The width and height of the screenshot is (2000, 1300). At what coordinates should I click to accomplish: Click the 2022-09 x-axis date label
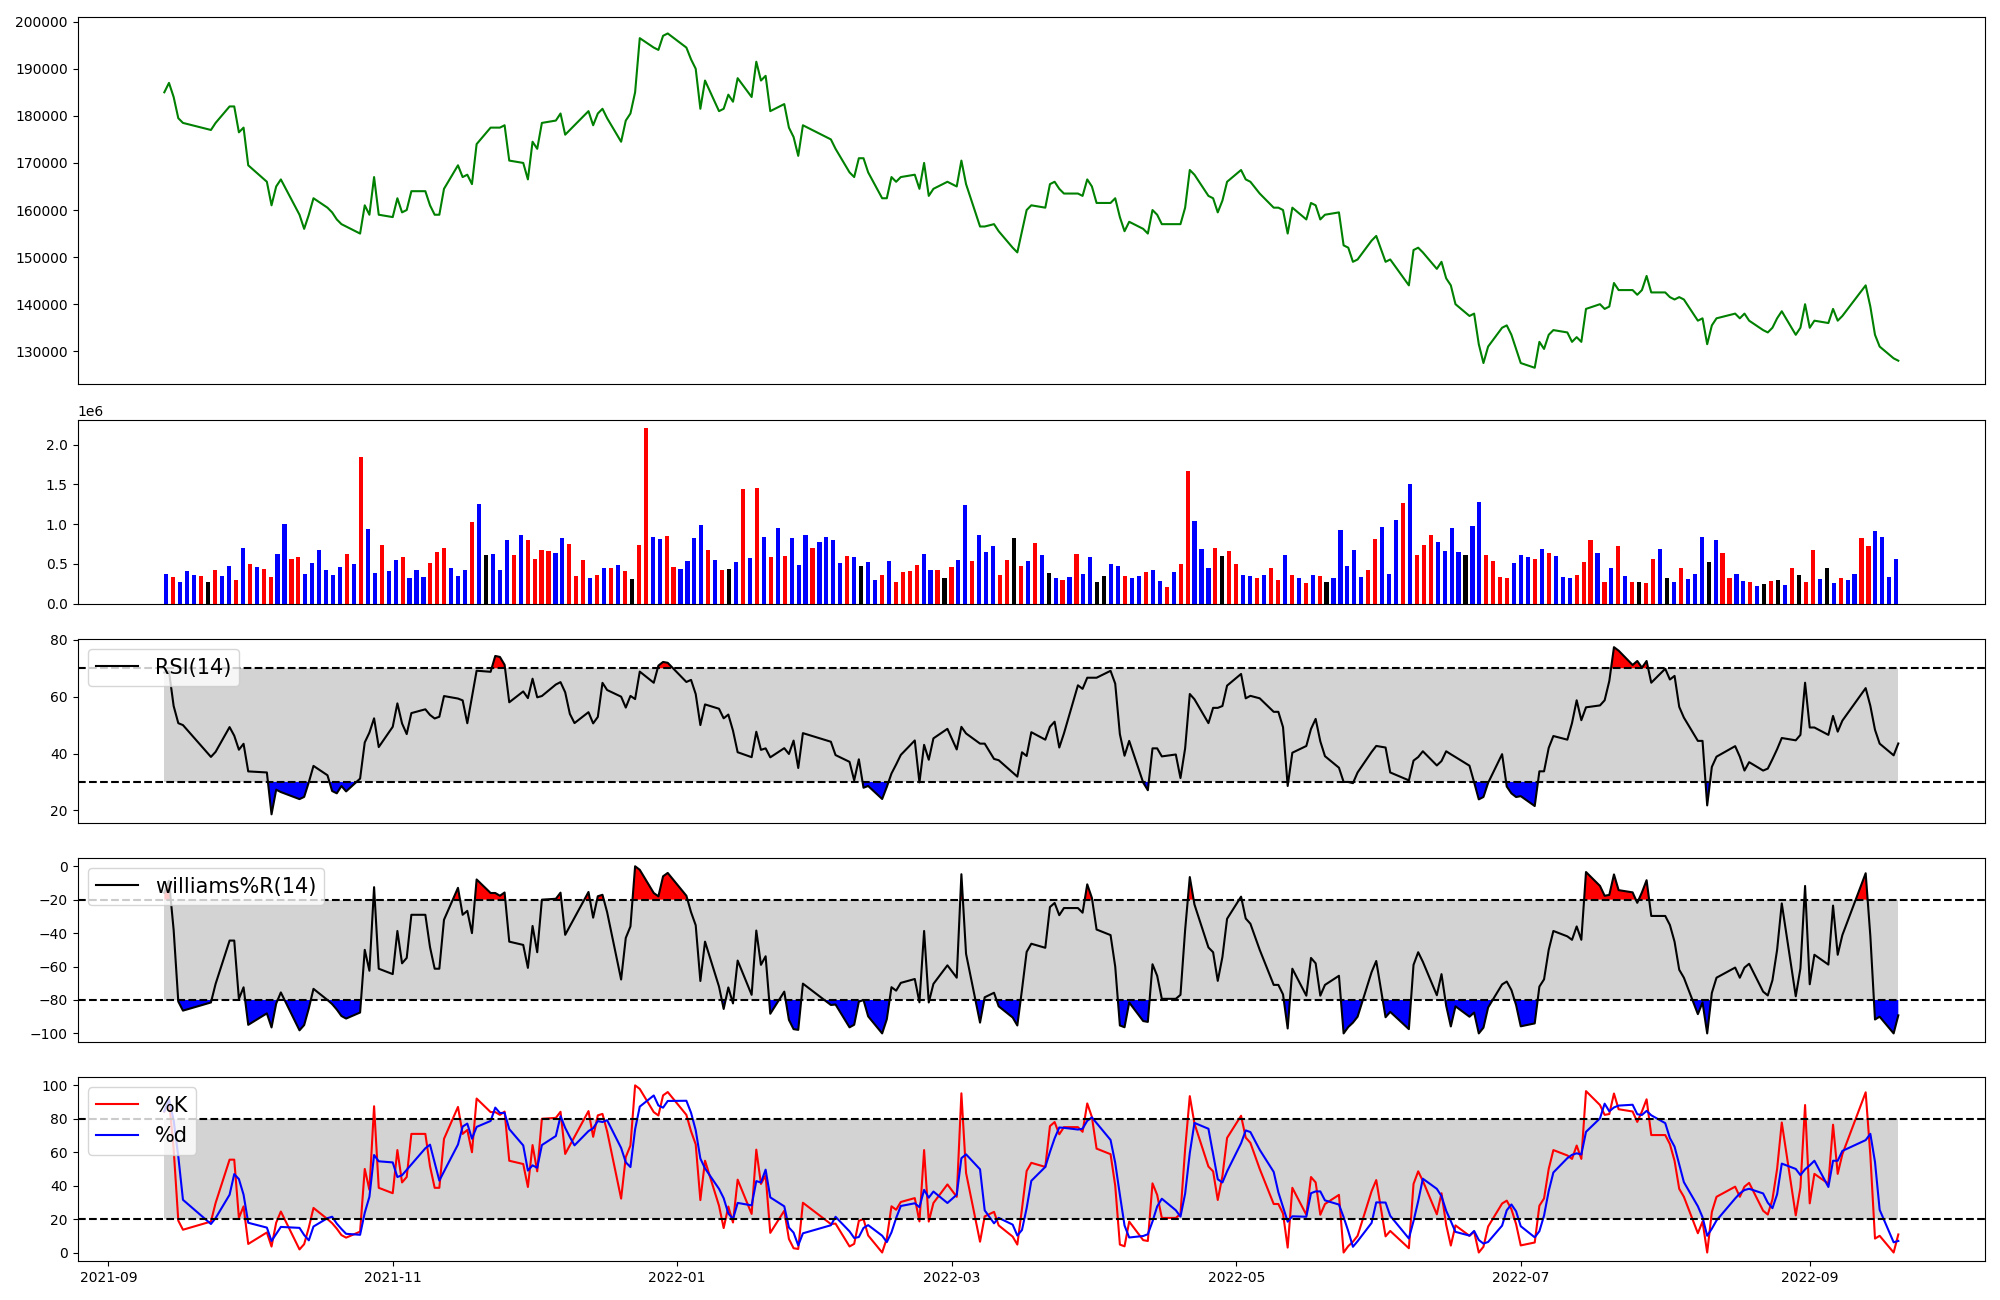pos(1810,1277)
